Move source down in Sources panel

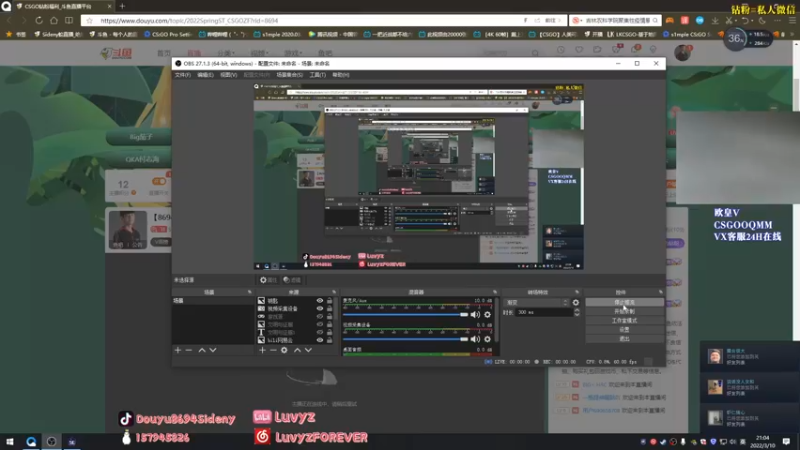point(309,351)
